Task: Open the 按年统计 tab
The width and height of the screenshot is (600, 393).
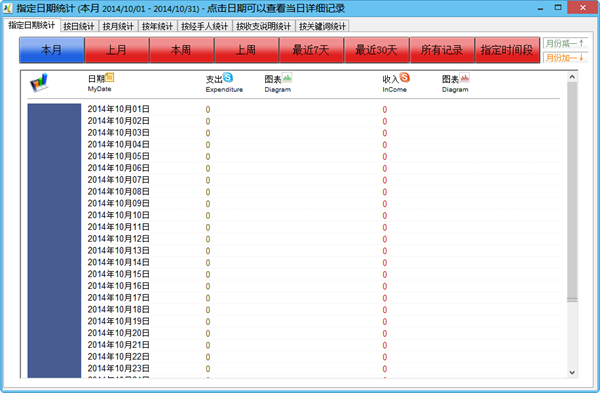Action: (157, 26)
